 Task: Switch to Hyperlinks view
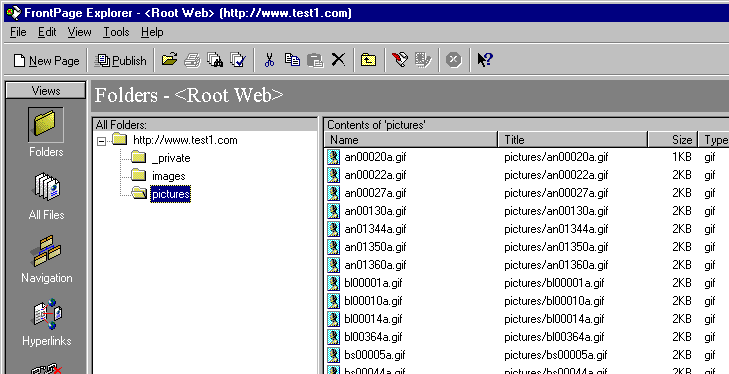tap(46, 322)
